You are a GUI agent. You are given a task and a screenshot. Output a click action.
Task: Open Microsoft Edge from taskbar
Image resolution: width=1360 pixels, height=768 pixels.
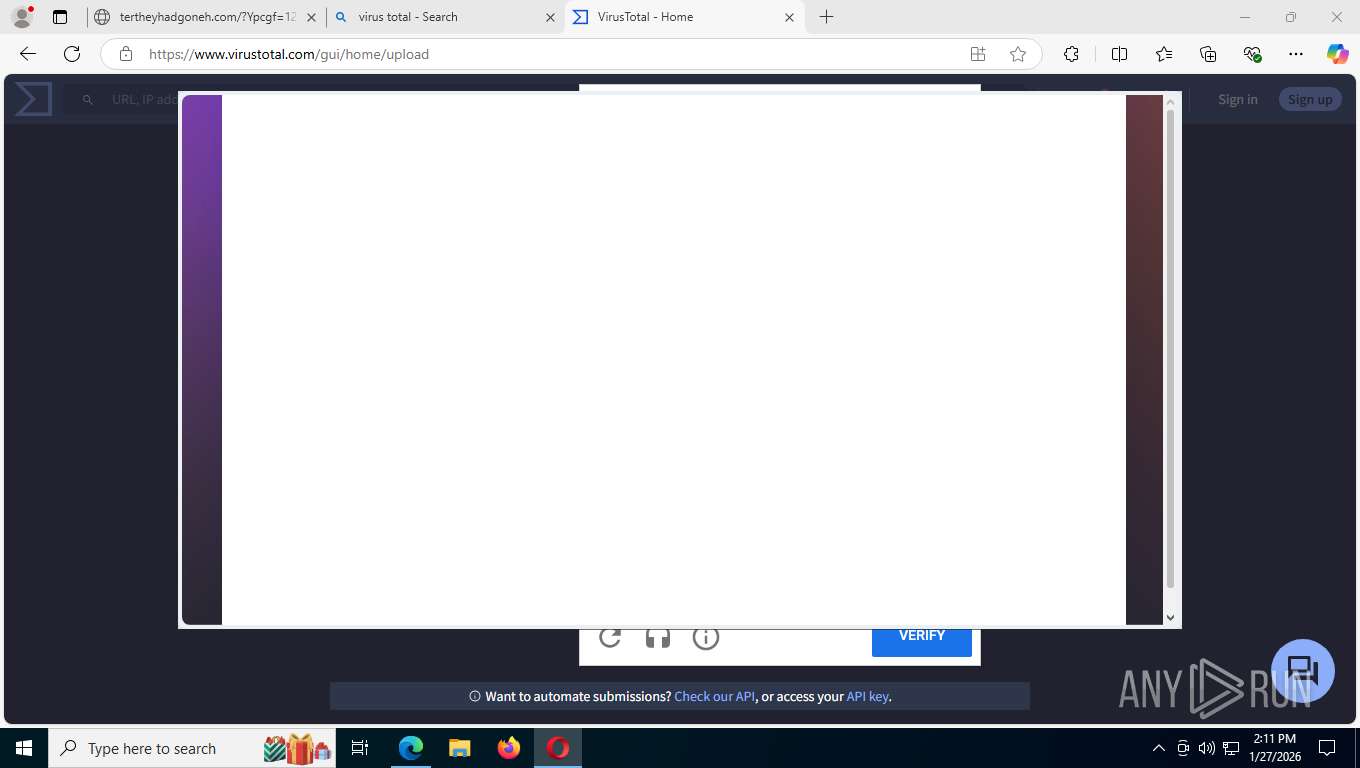tap(411, 748)
